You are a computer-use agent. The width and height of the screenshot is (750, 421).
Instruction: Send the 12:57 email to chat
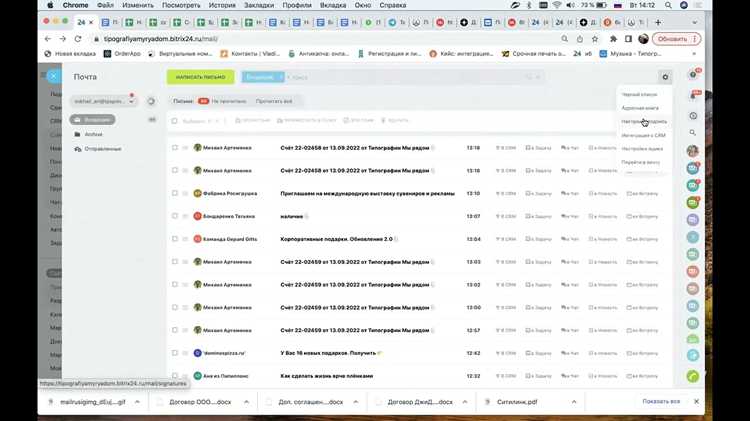click(x=570, y=331)
